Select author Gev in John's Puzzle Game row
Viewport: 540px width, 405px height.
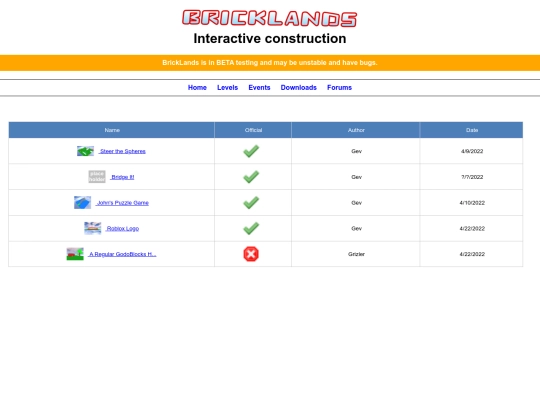356,203
